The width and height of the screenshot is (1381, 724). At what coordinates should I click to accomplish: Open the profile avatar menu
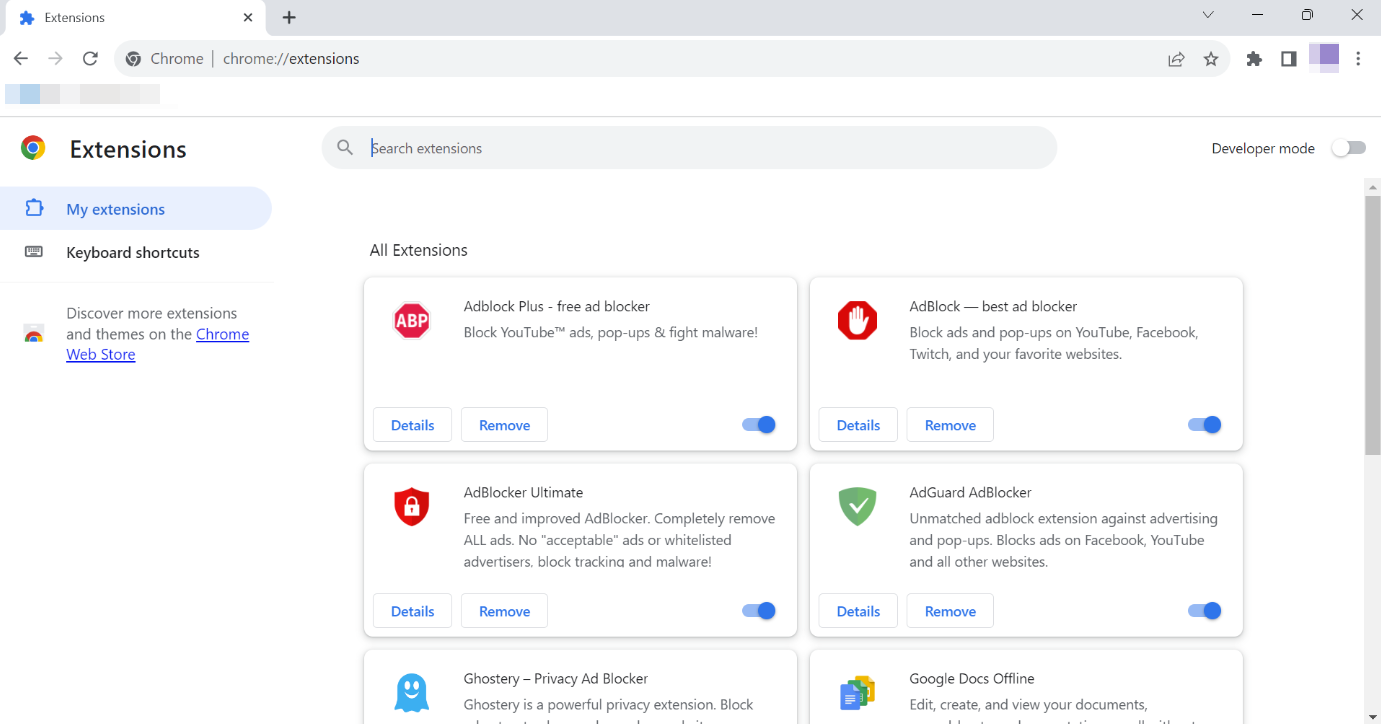(1324, 58)
